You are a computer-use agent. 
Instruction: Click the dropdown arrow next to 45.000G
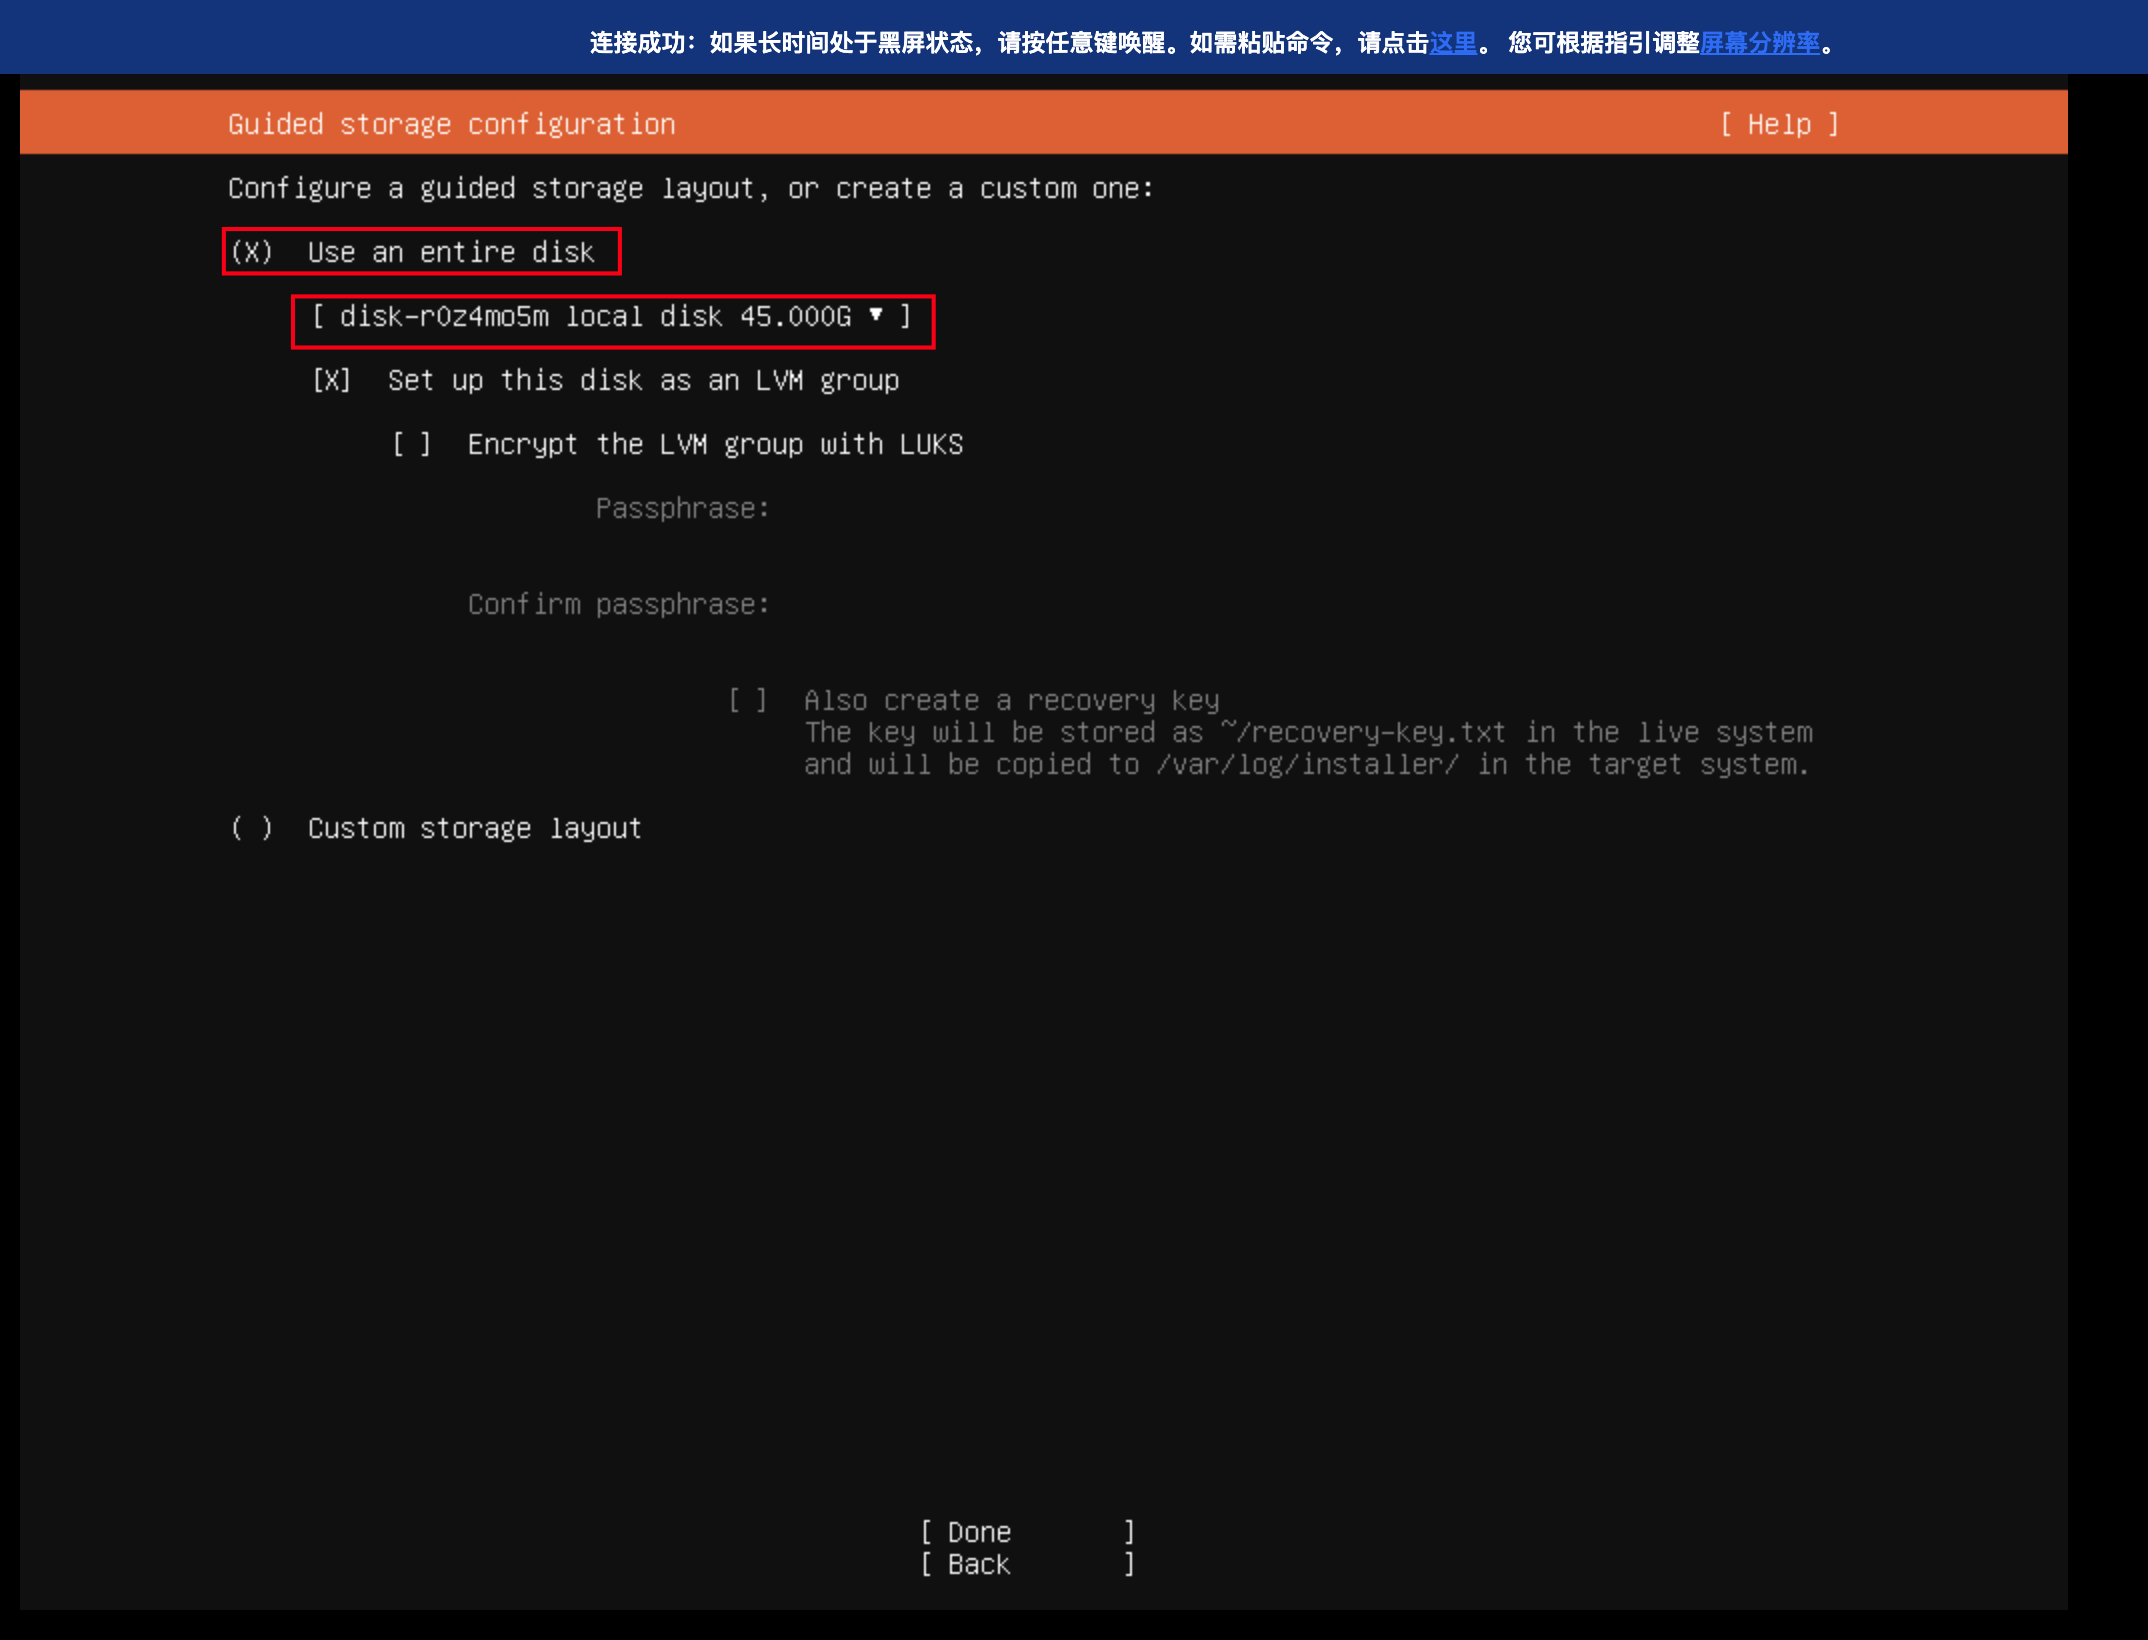[x=875, y=315]
